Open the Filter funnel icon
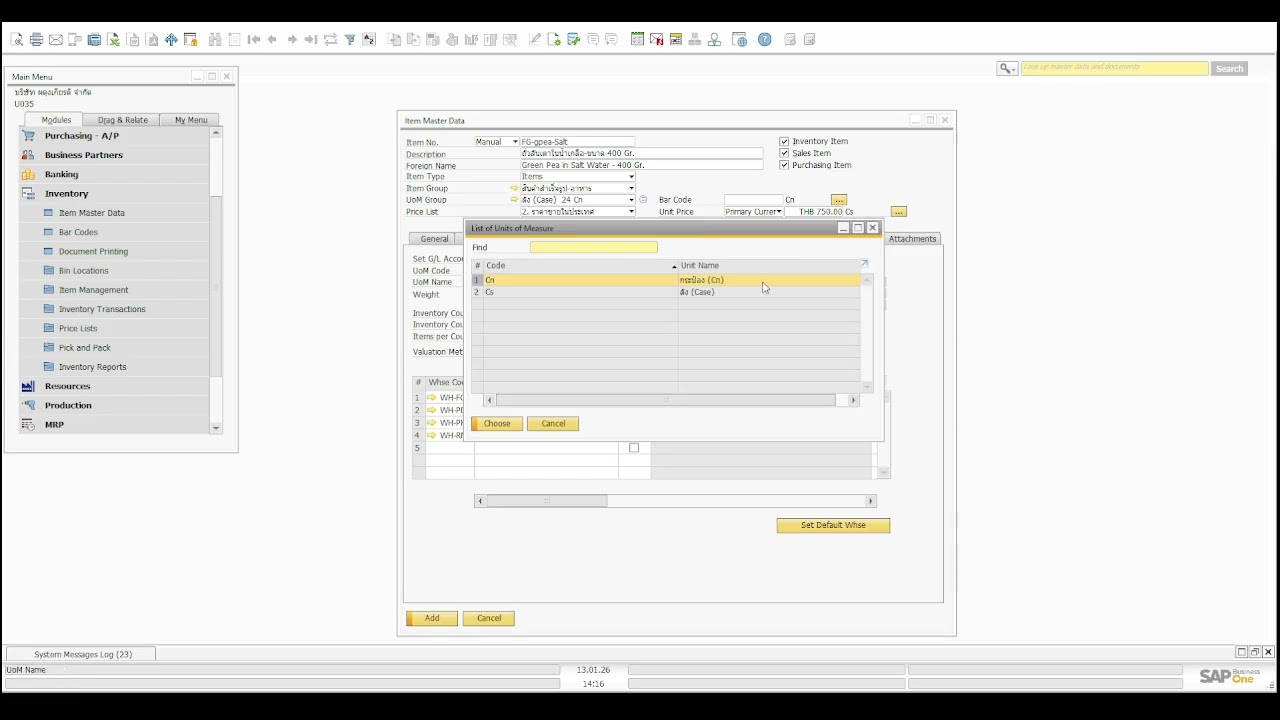Image resolution: width=1280 pixels, height=720 pixels. pos(350,40)
